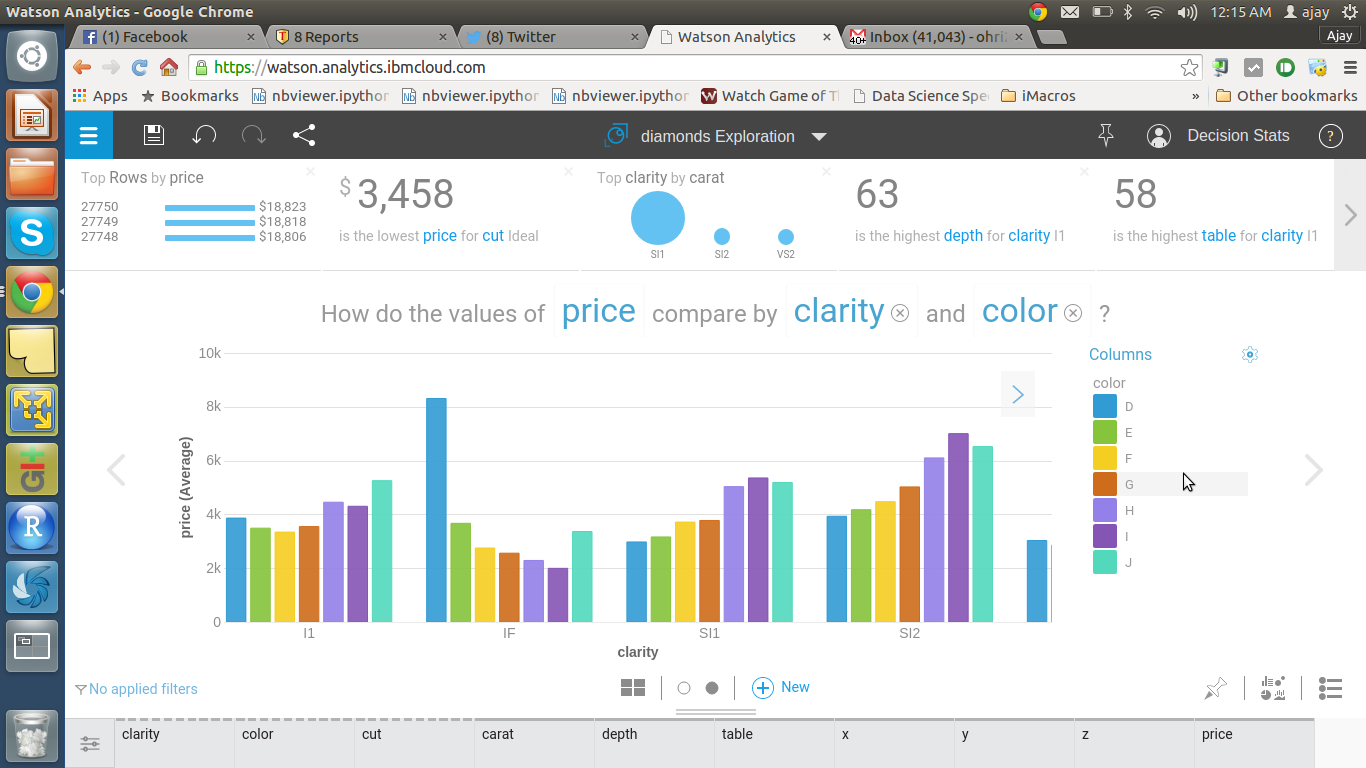The height and width of the screenshot is (768, 1366).
Task: Open the help question mark icon
Action: (x=1330, y=136)
